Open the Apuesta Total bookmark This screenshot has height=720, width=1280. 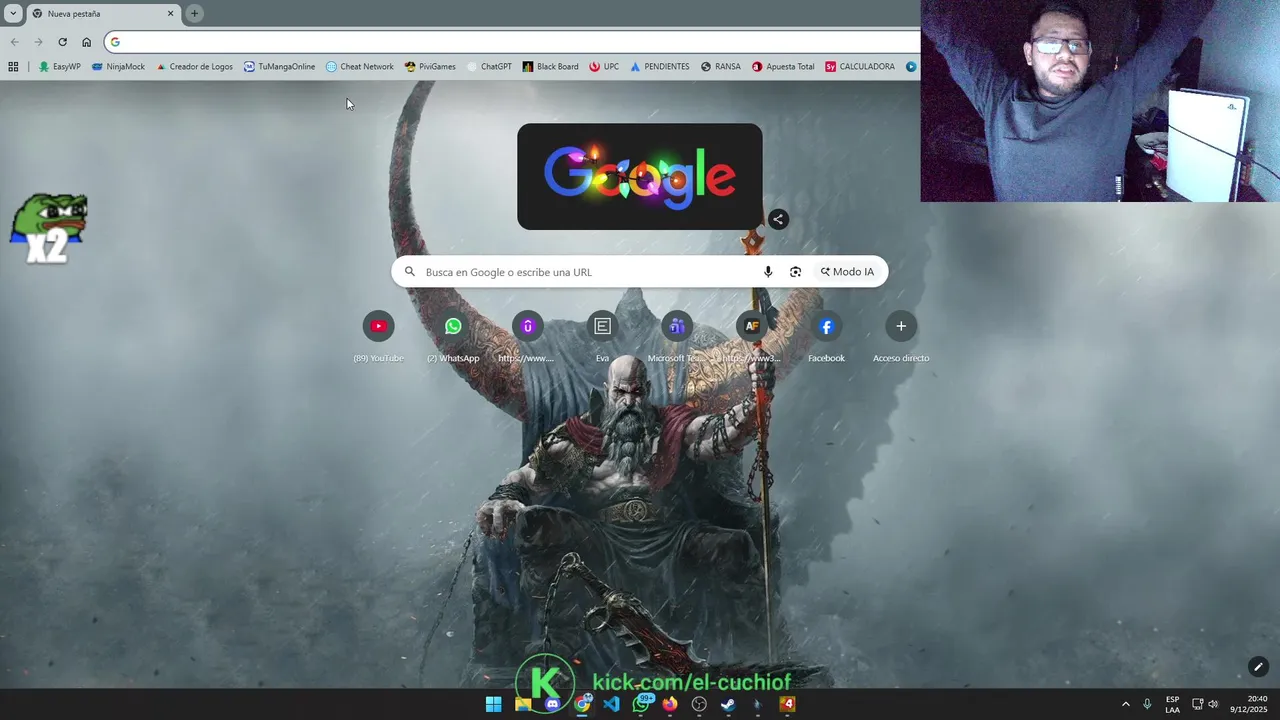click(783, 67)
